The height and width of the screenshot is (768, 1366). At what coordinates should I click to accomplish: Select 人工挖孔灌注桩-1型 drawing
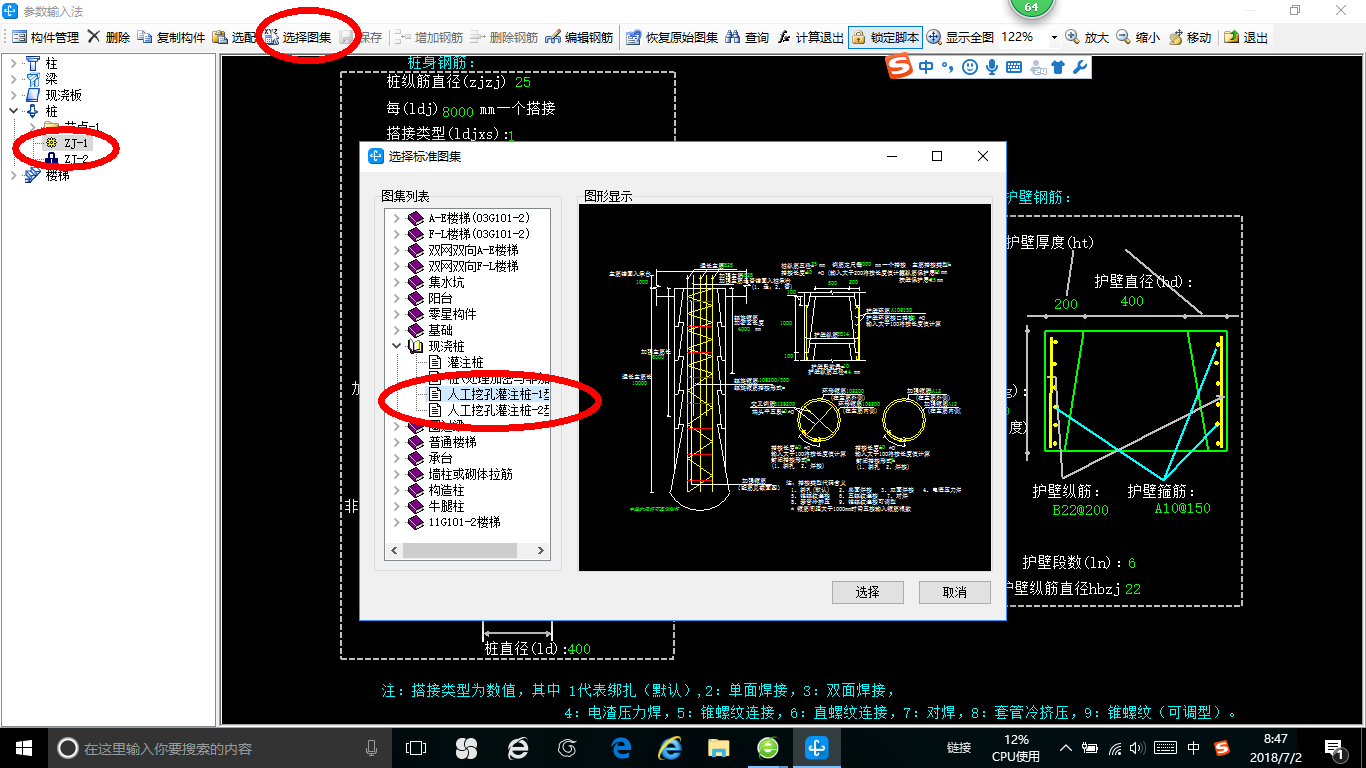[497, 394]
